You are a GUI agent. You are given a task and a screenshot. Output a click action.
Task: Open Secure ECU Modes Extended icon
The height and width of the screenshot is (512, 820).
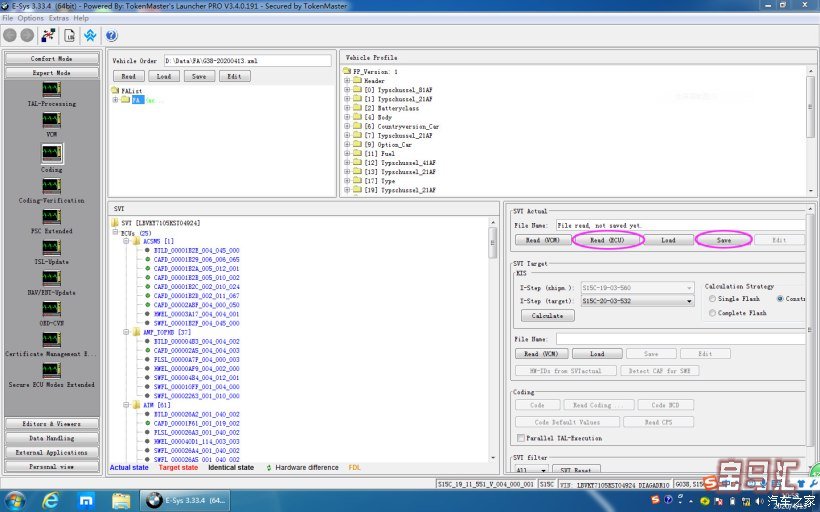(x=51, y=370)
